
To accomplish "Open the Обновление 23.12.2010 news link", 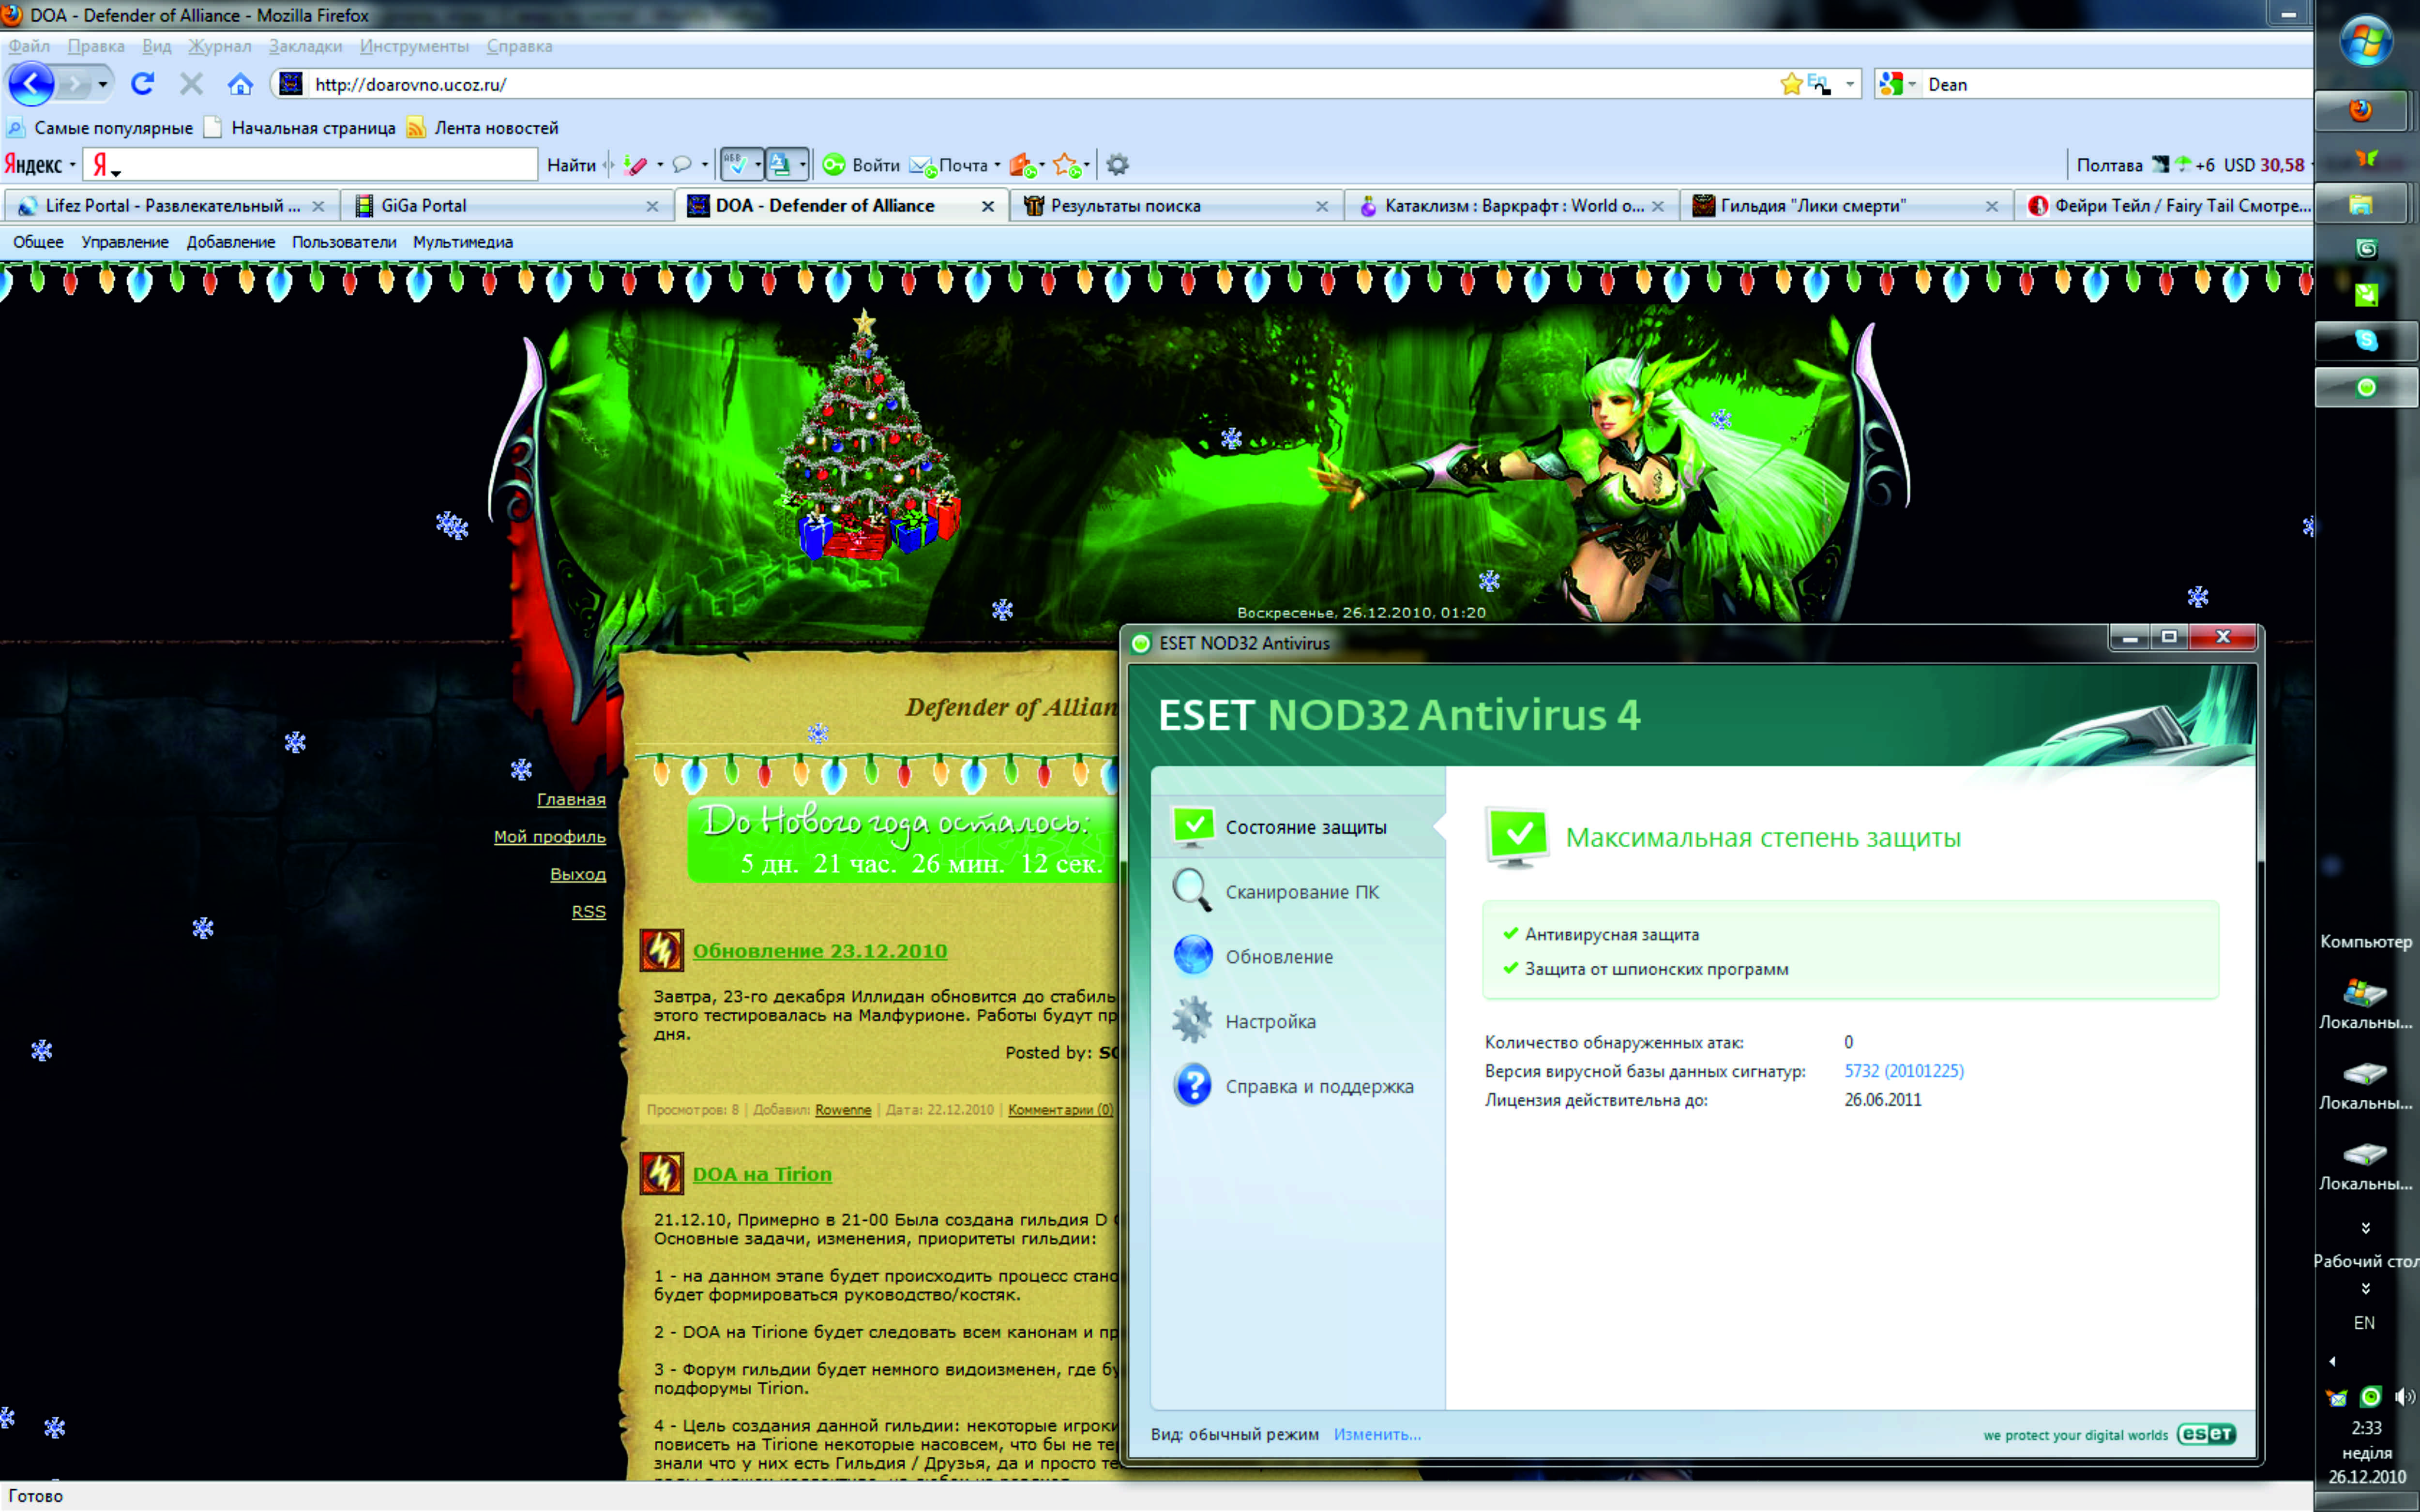I will tap(820, 951).
